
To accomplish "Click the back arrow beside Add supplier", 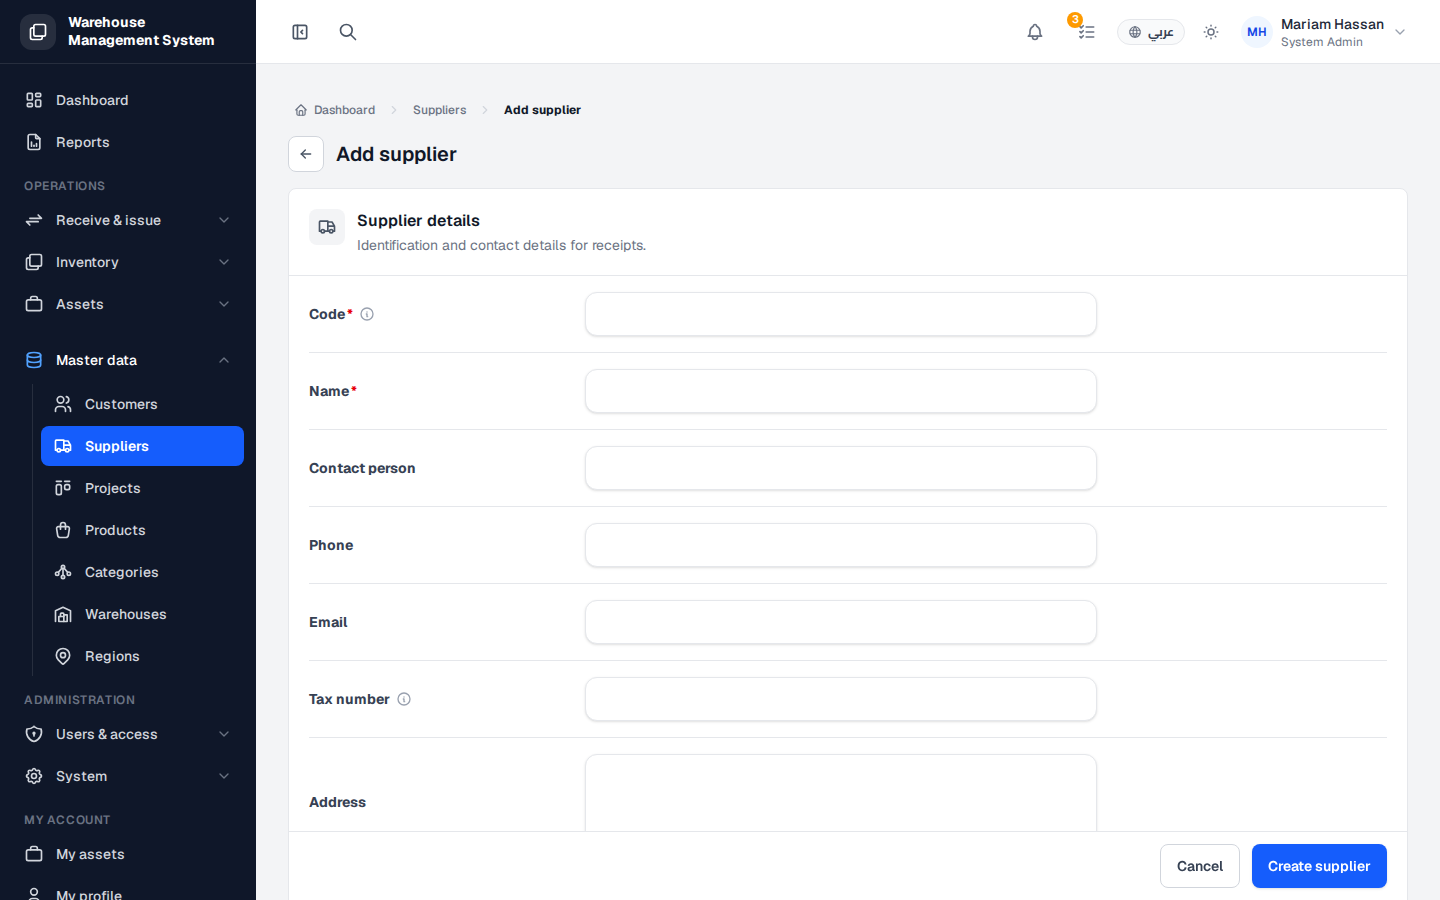I will pos(306,154).
